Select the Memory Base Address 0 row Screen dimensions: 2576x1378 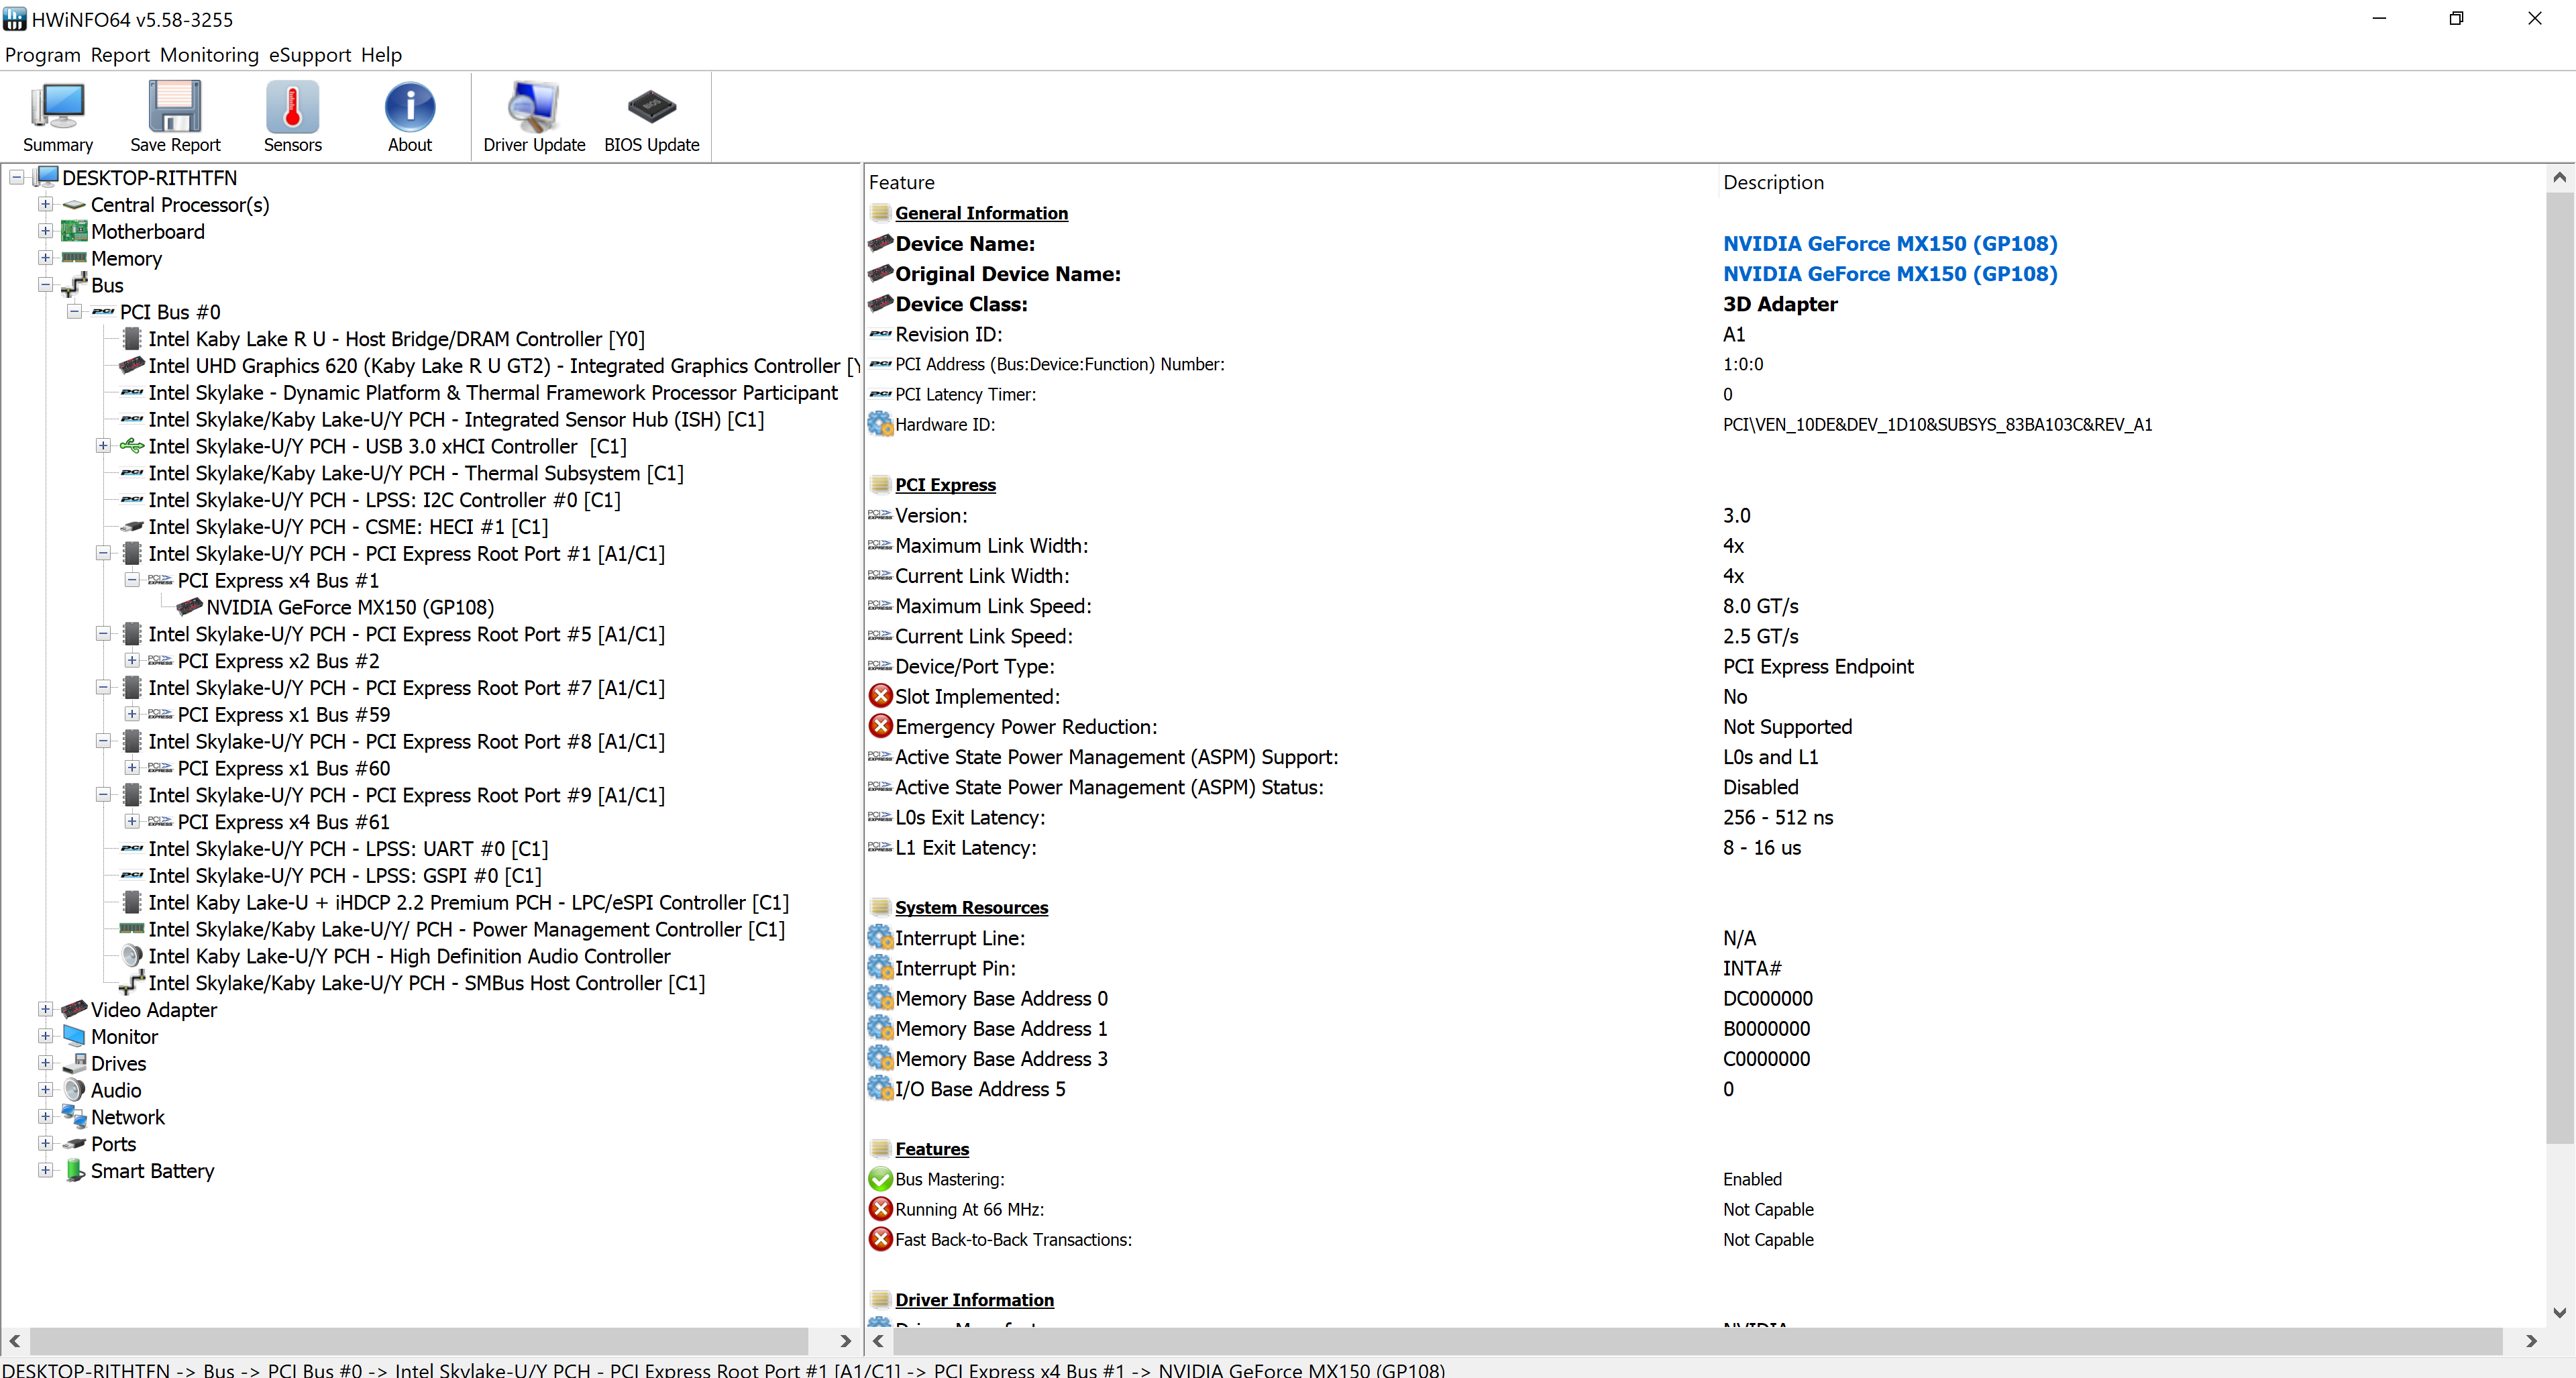[1705, 999]
